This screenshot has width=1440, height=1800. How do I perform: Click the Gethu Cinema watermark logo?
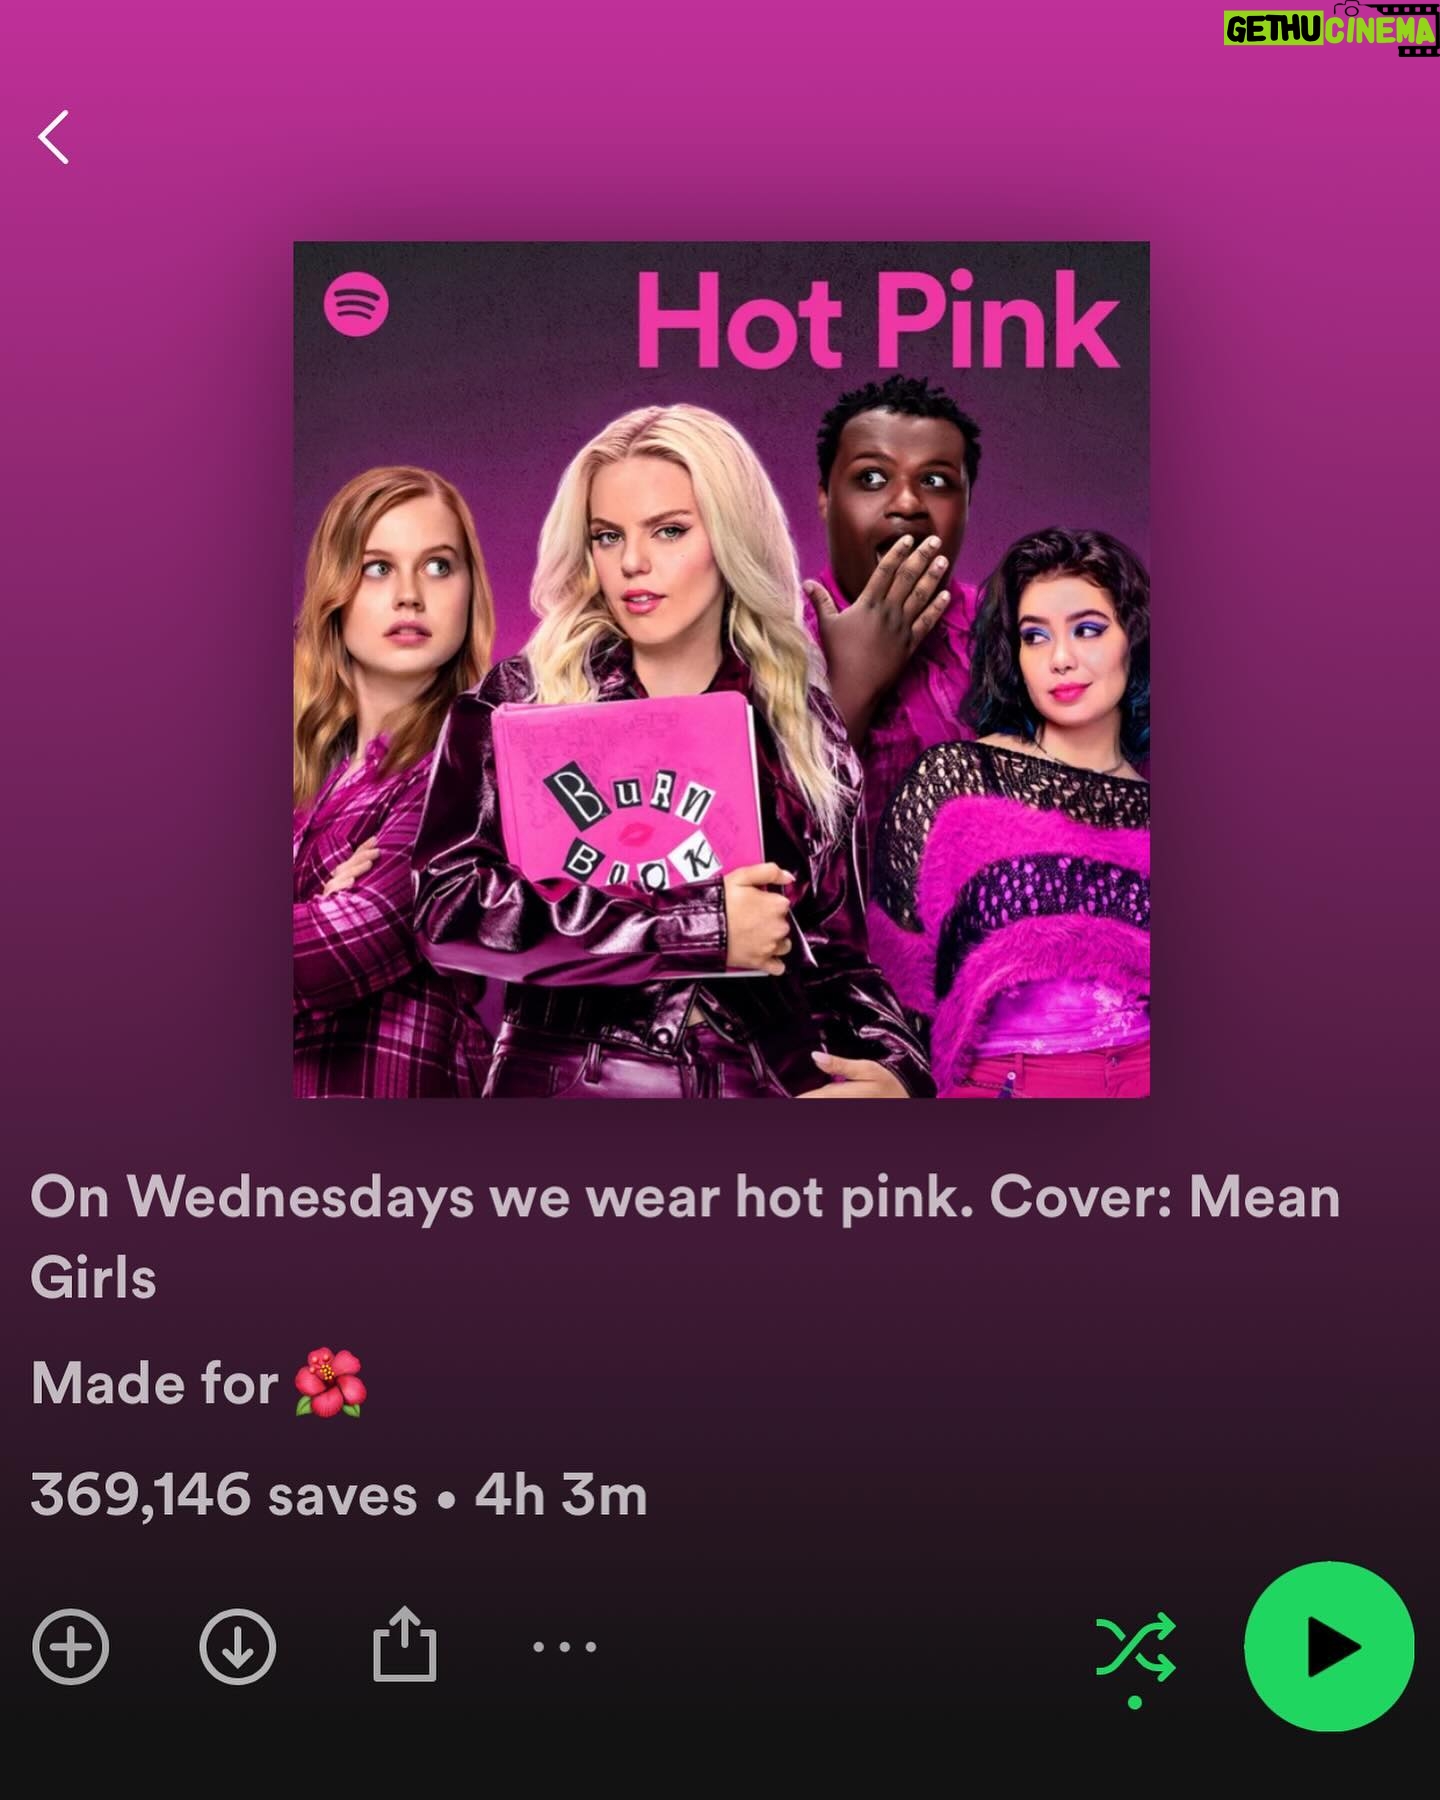click(1331, 28)
